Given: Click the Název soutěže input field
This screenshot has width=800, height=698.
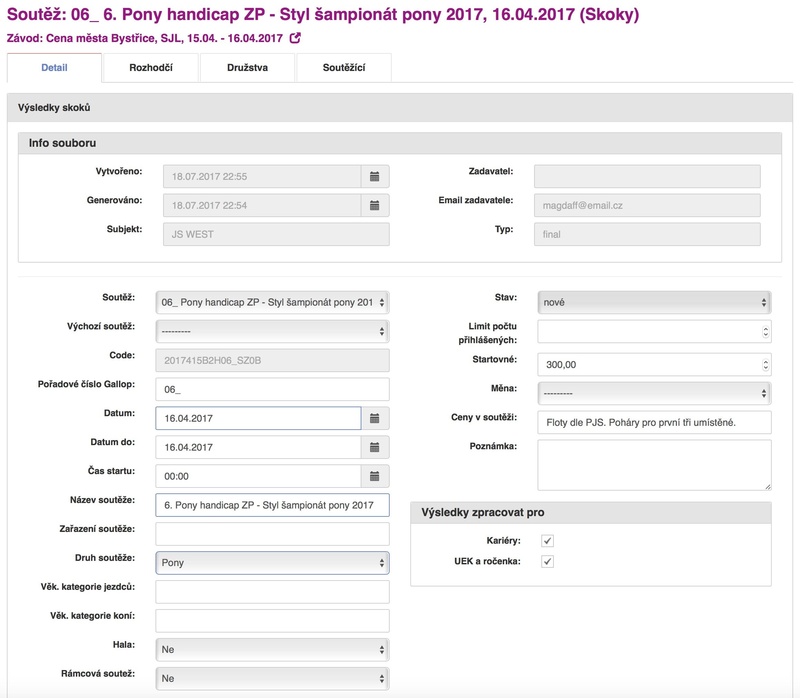Looking at the screenshot, I should (272, 505).
